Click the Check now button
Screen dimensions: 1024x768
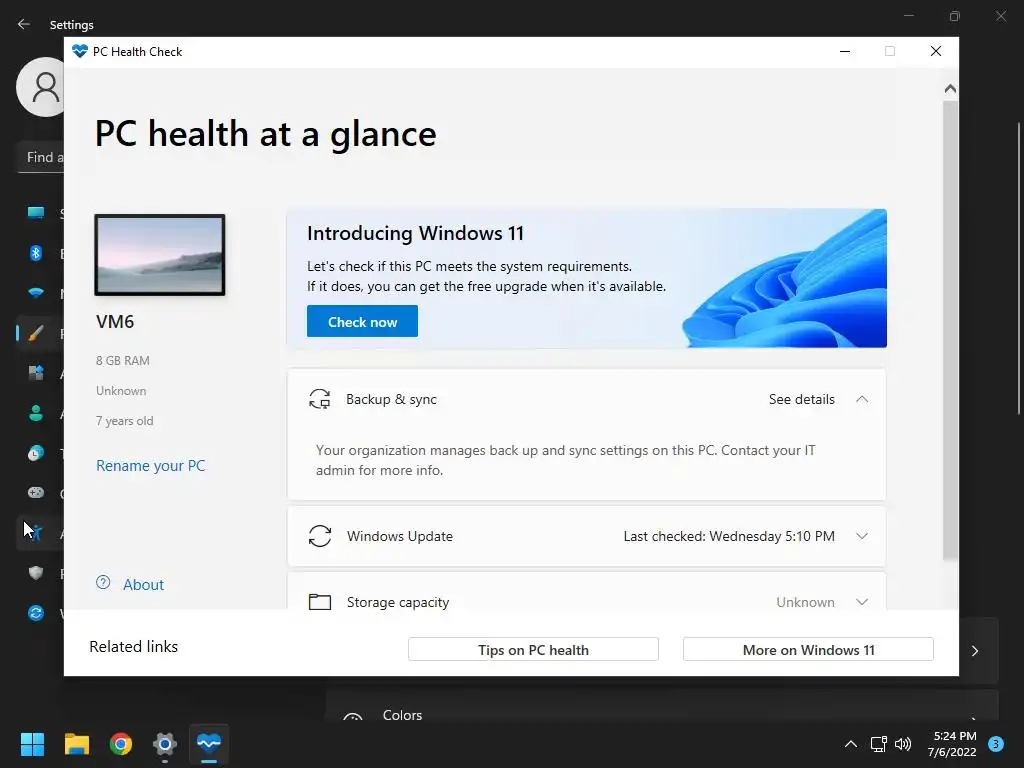pos(362,321)
